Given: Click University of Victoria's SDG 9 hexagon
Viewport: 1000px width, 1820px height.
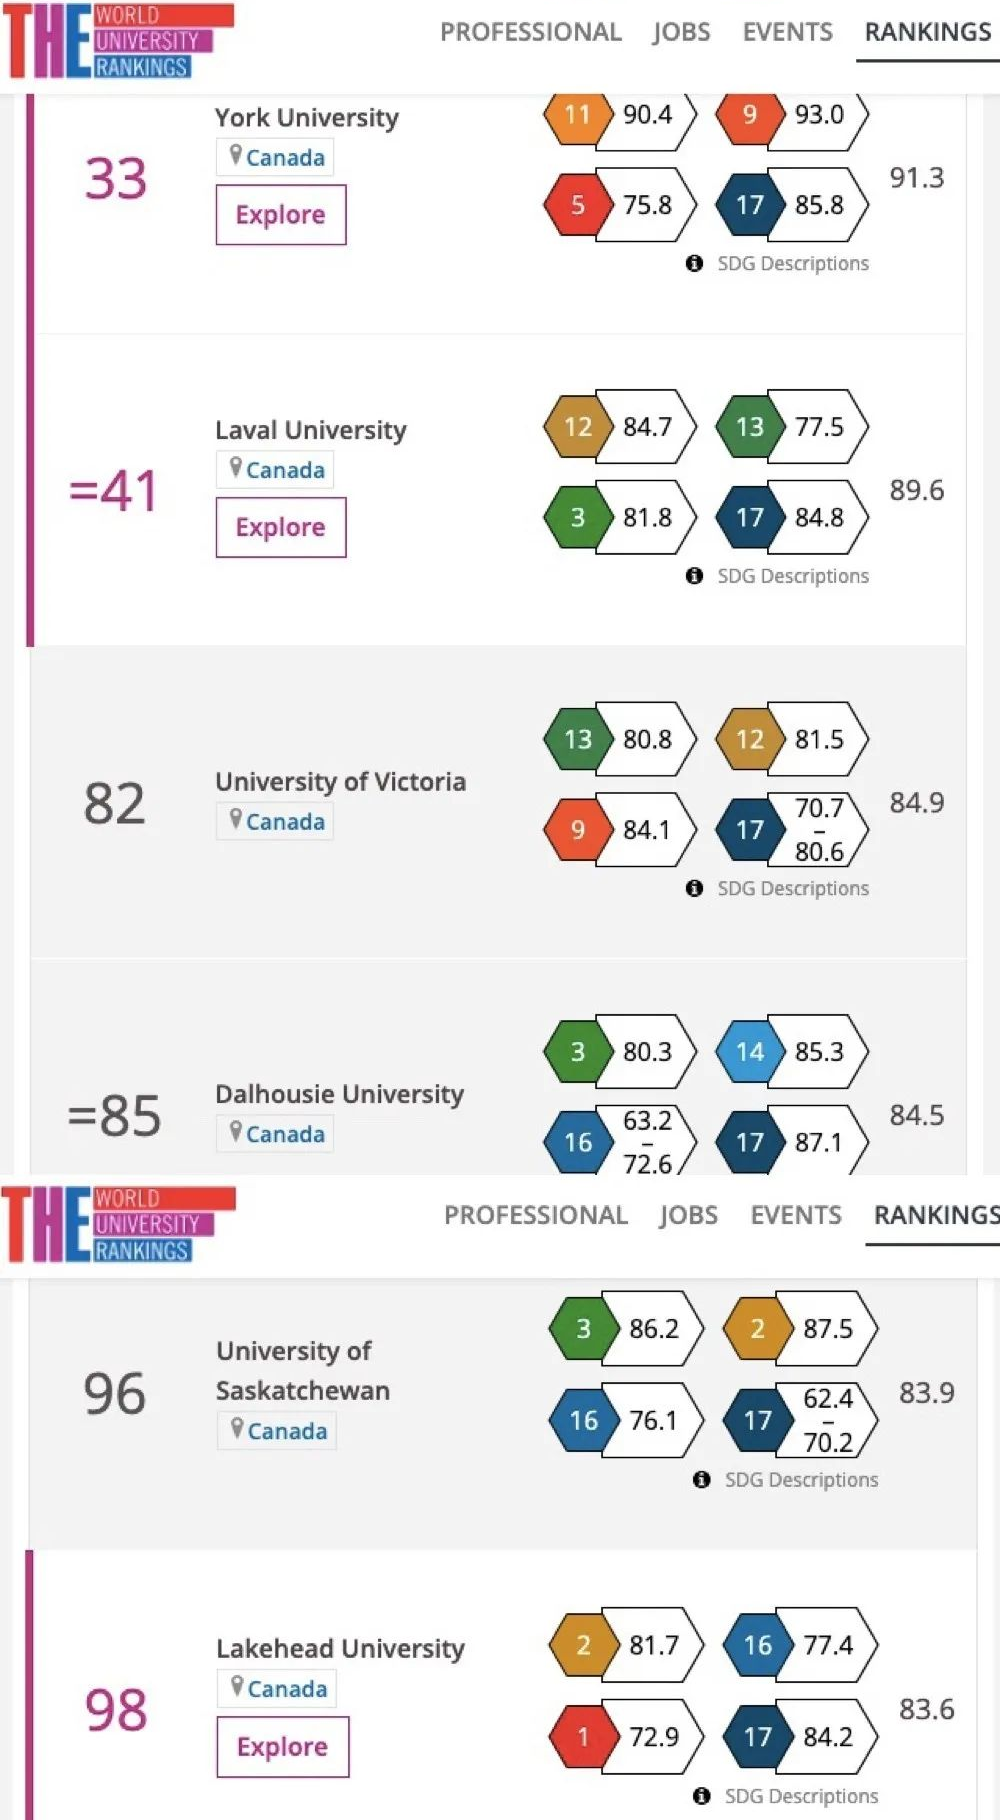Looking at the screenshot, I should pos(577,830).
